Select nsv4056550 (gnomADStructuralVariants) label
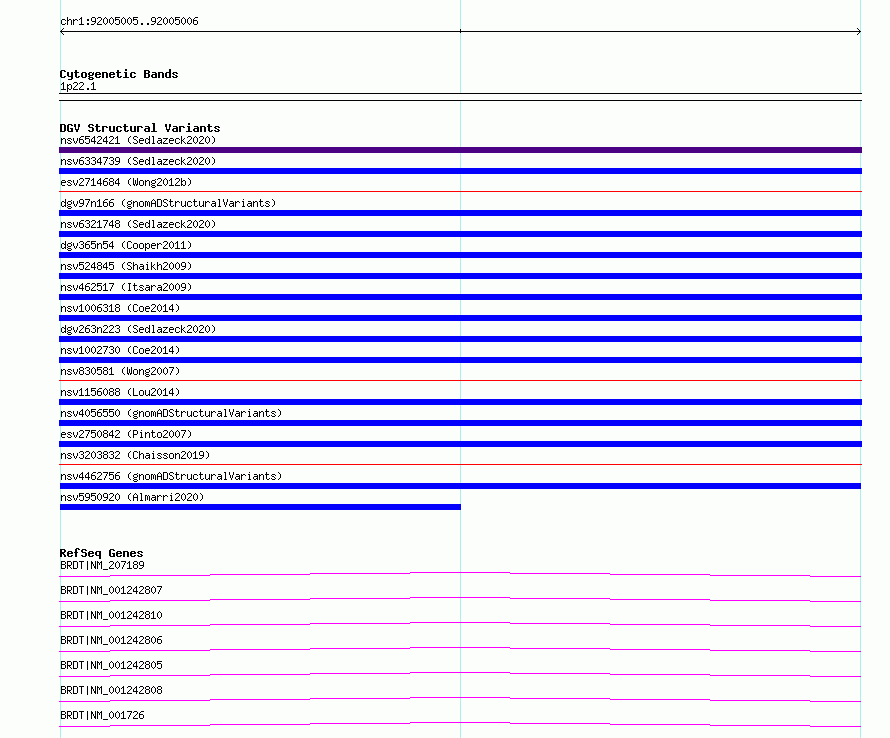 pos(171,413)
